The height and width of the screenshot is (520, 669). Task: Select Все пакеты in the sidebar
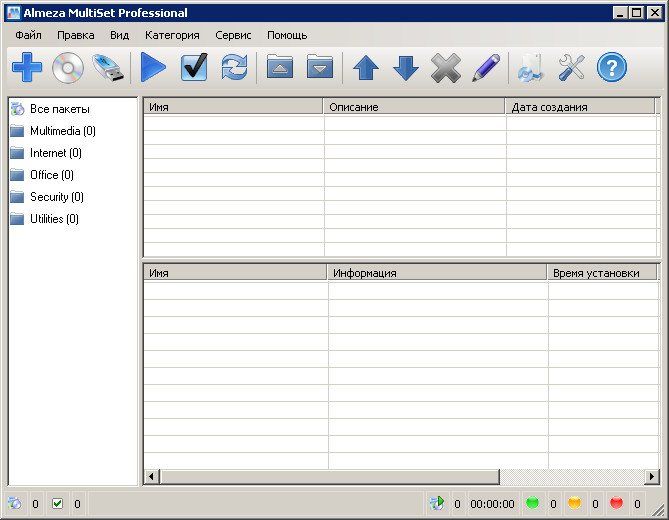59,109
